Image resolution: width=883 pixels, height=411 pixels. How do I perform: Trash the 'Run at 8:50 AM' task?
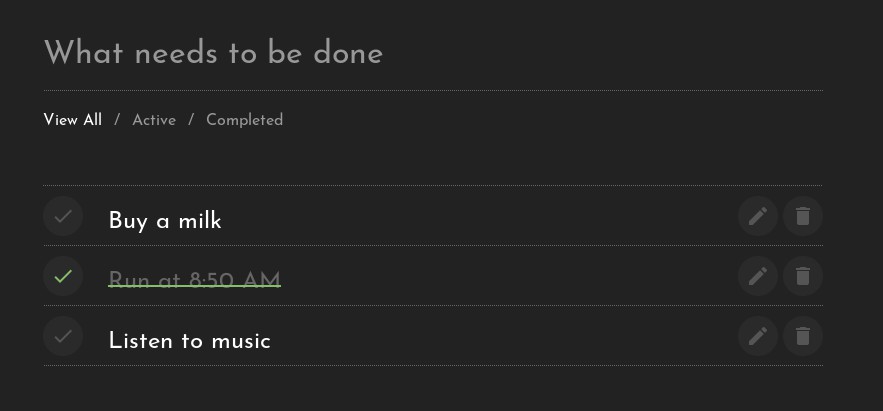click(x=802, y=276)
